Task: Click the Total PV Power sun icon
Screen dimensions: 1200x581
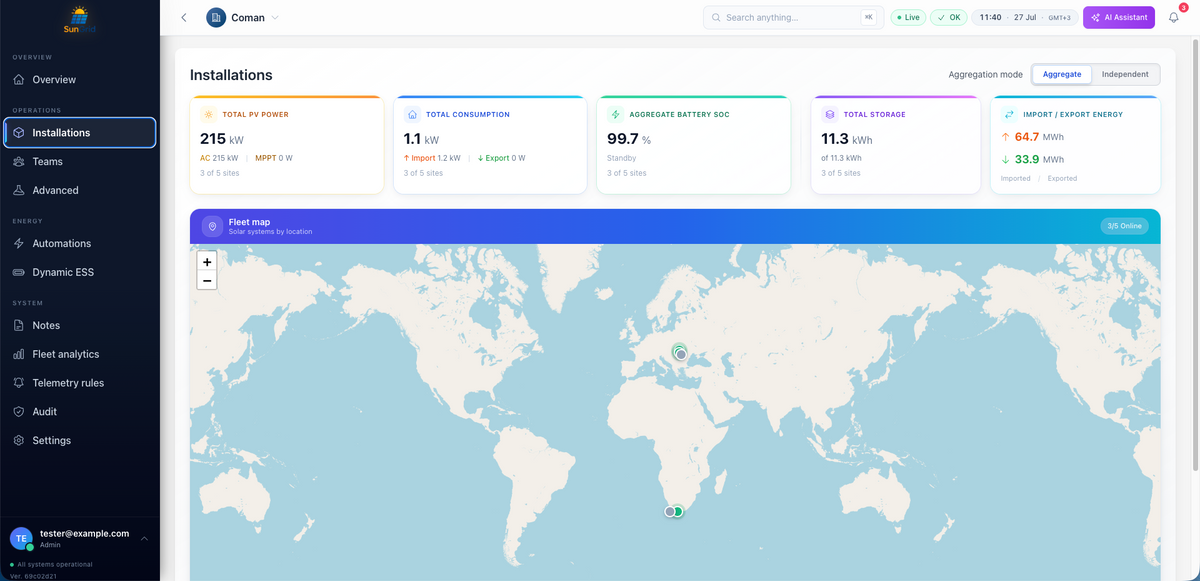Action: coord(209,115)
